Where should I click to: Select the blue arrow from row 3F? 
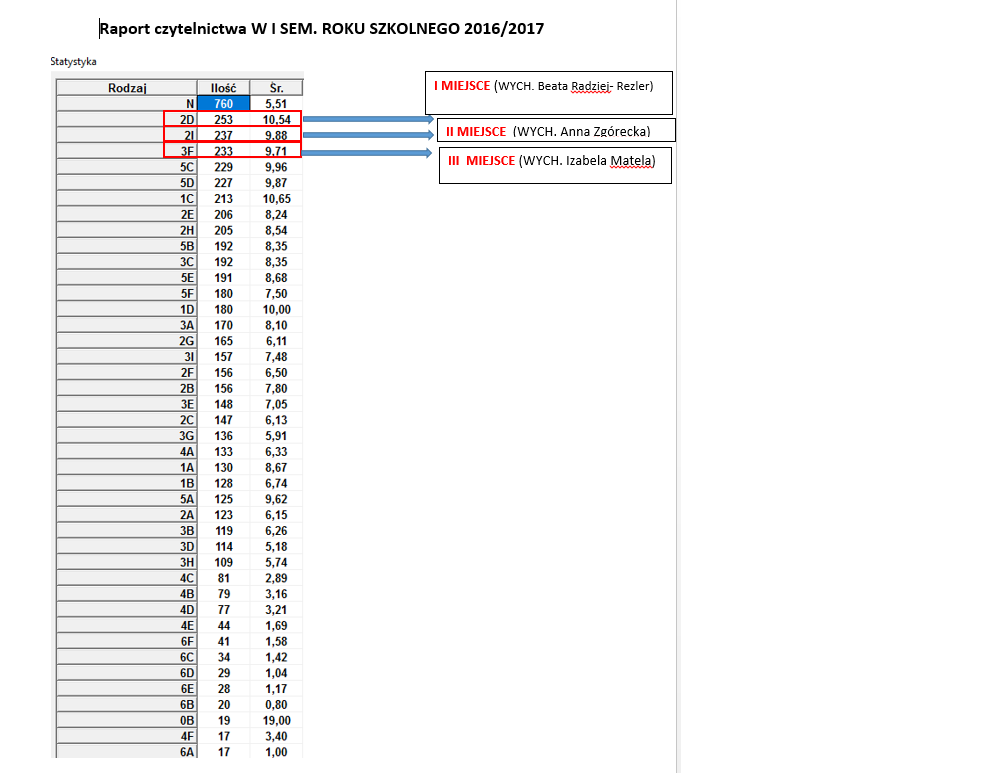366,152
